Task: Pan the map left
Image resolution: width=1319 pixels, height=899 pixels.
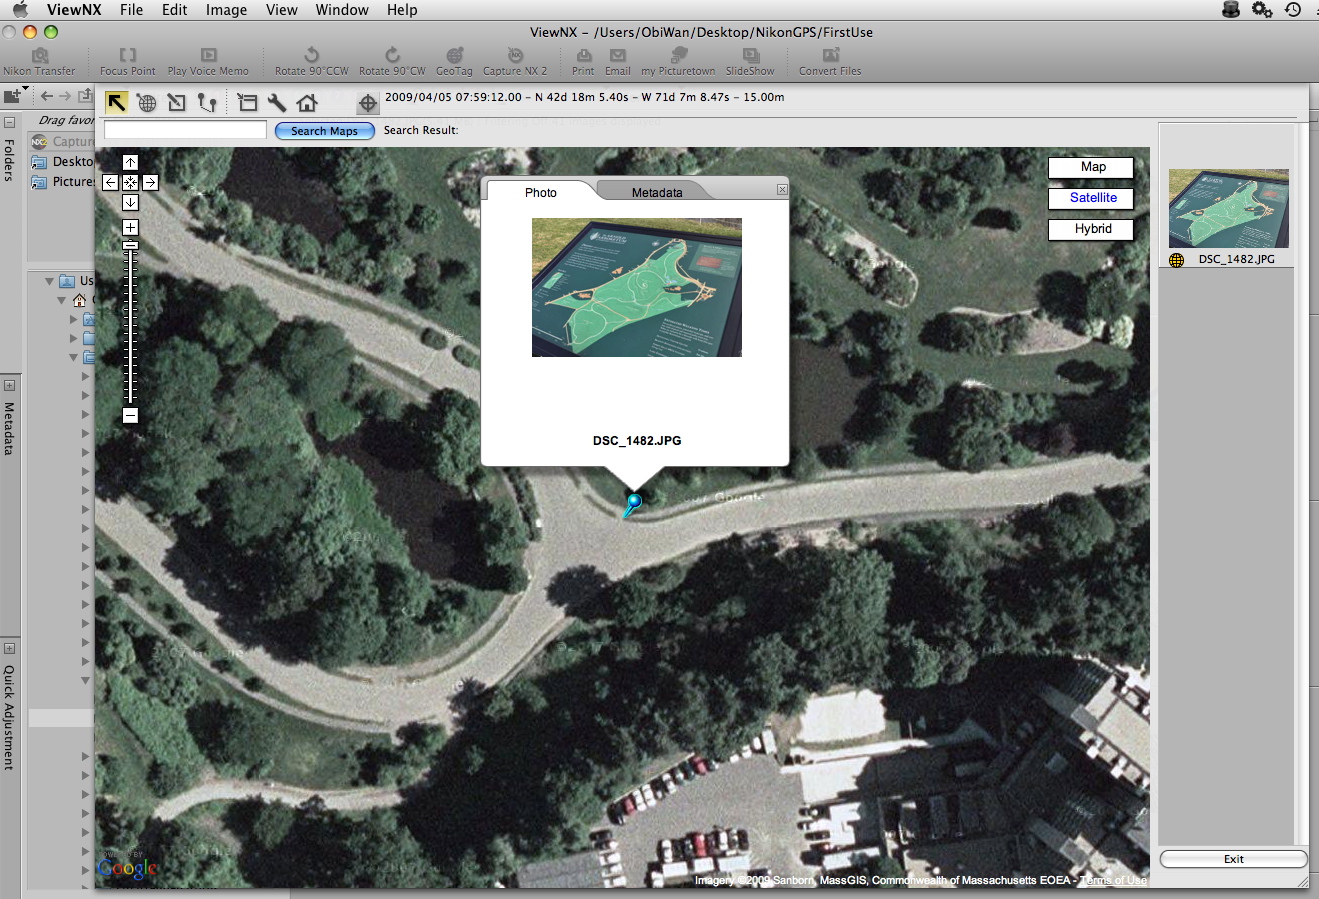Action: click(110, 182)
